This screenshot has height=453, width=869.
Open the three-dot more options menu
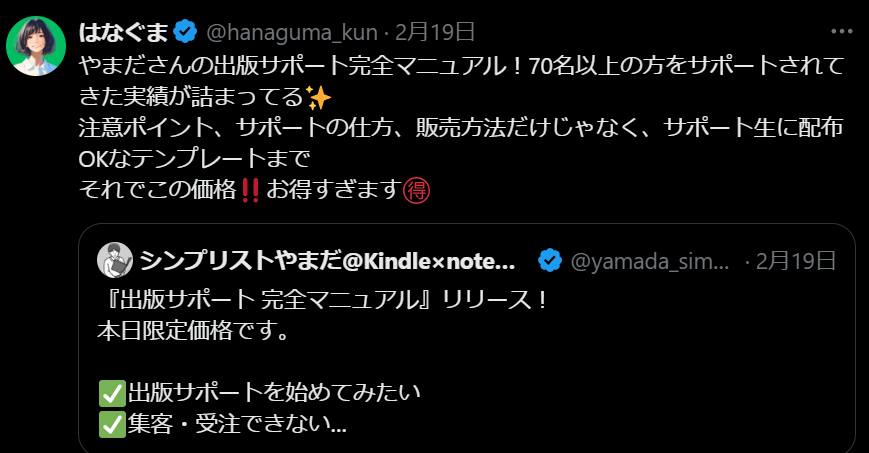pos(841,32)
